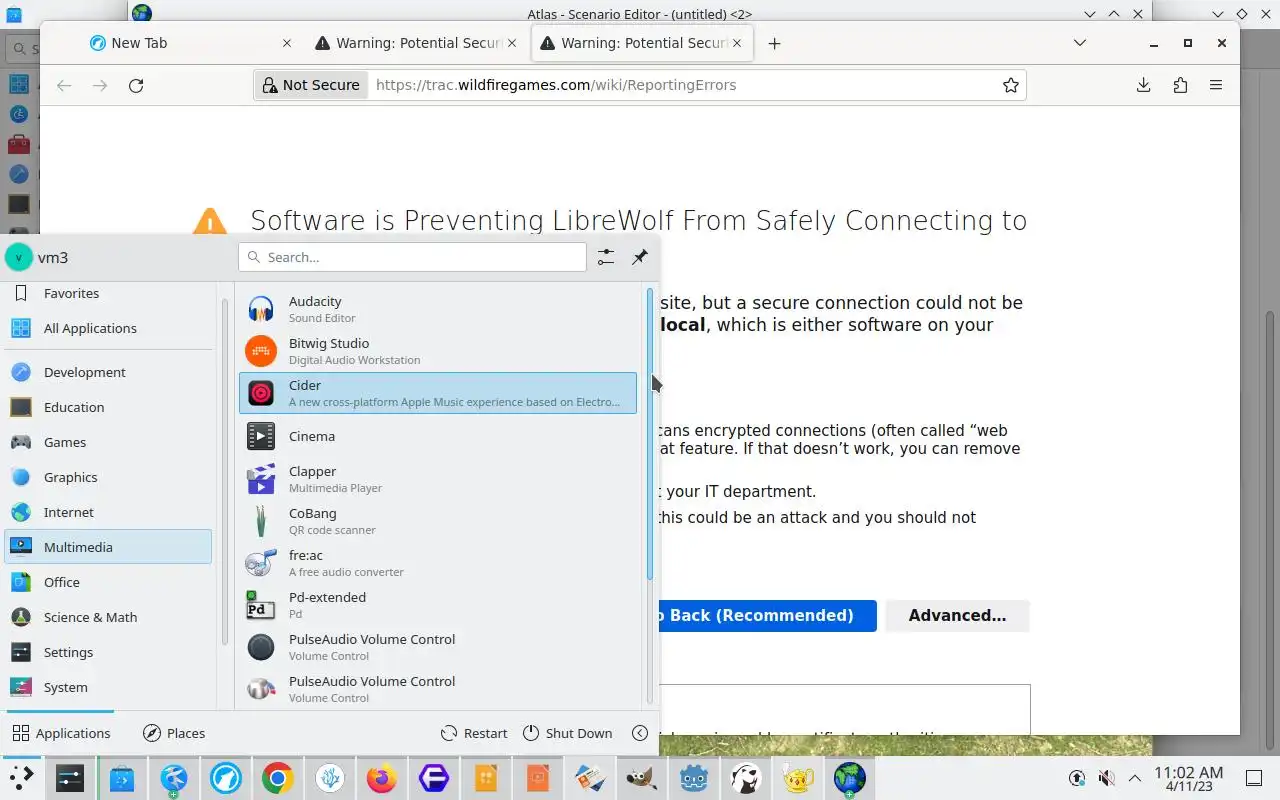Click the muted volume tray icon
The height and width of the screenshot is (800, 1280).
coord(1106,778)
